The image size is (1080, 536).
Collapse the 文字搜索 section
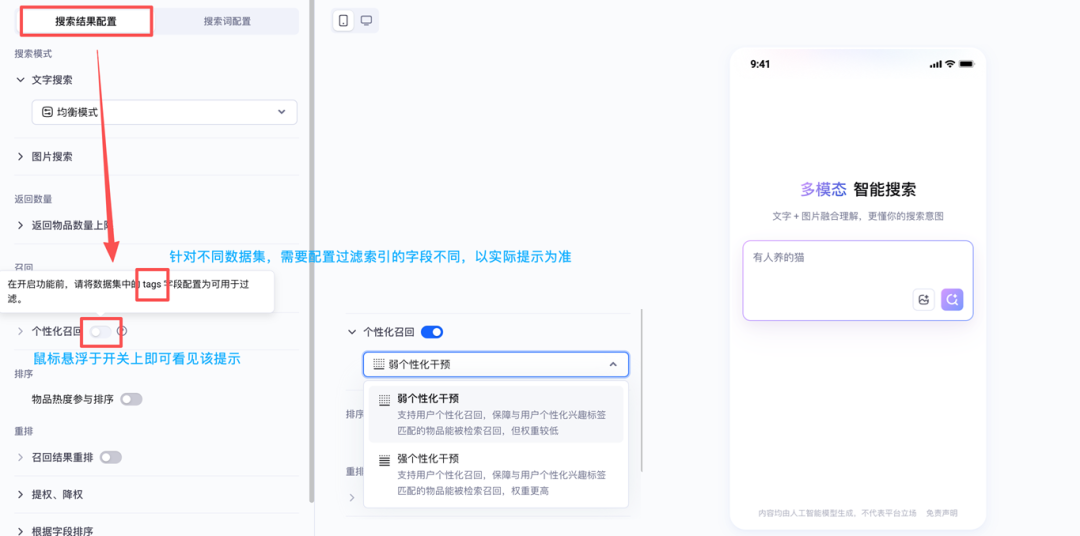click(20, 80)
